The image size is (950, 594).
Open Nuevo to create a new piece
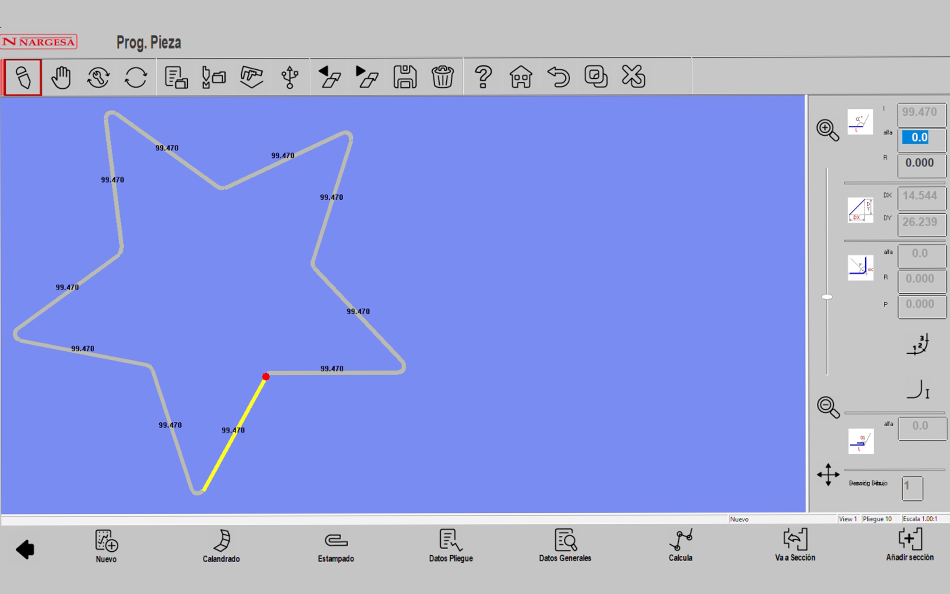(x=106, y=546)
